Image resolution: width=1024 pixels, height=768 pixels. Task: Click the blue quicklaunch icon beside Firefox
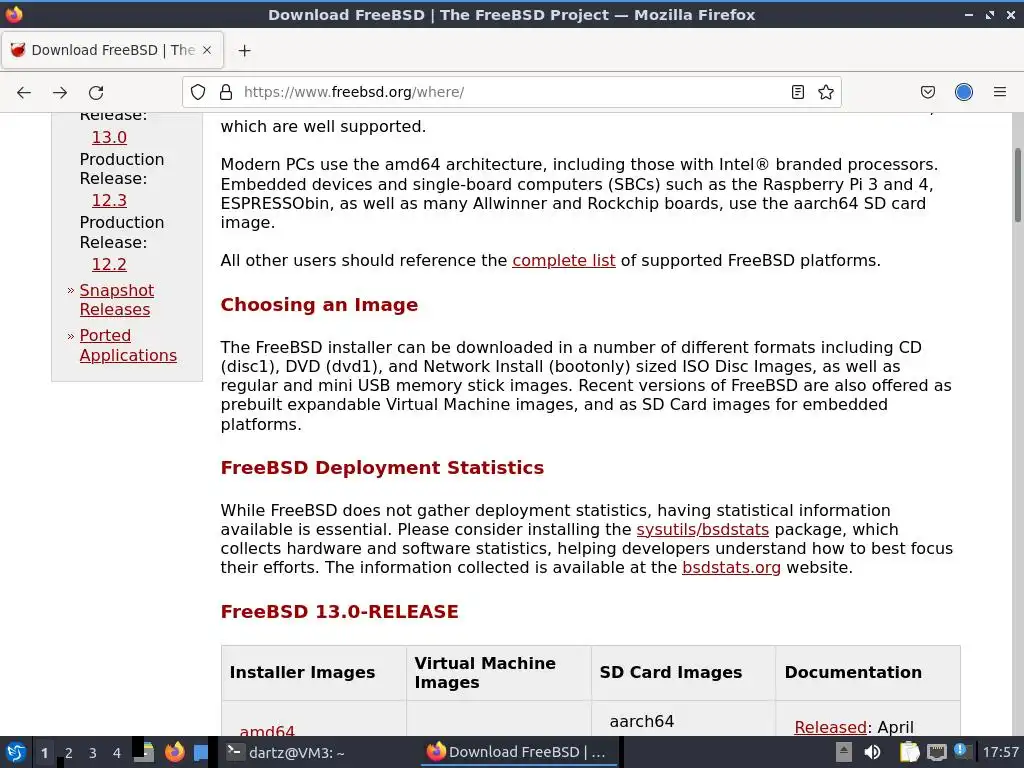[x=200, y=752]
